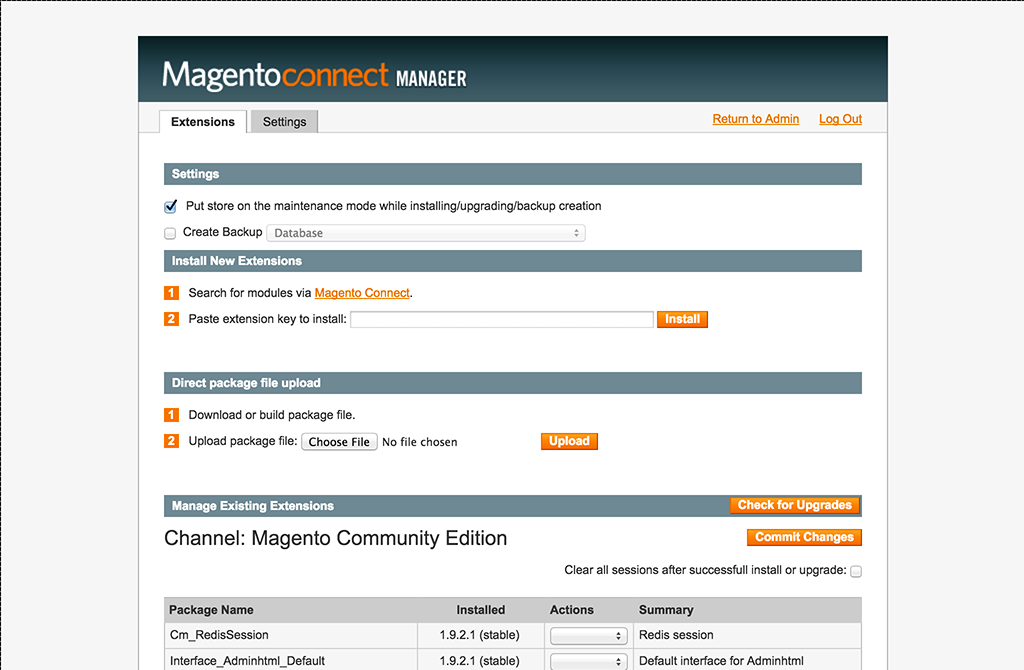
Task: Click 1.9.2.1 (stable) version for Cm_RedisSession
Action: point(479,635)
